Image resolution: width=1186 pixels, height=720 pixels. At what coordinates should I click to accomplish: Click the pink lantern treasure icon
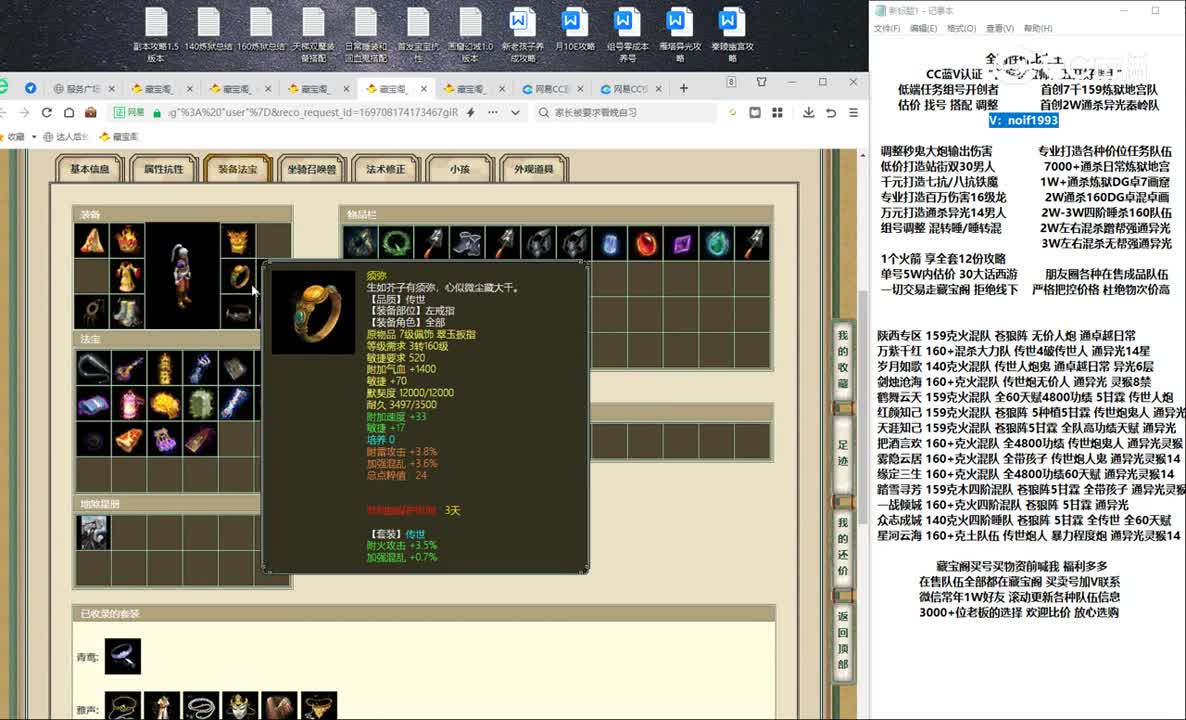pyautogui.click(x=129, y=403)
